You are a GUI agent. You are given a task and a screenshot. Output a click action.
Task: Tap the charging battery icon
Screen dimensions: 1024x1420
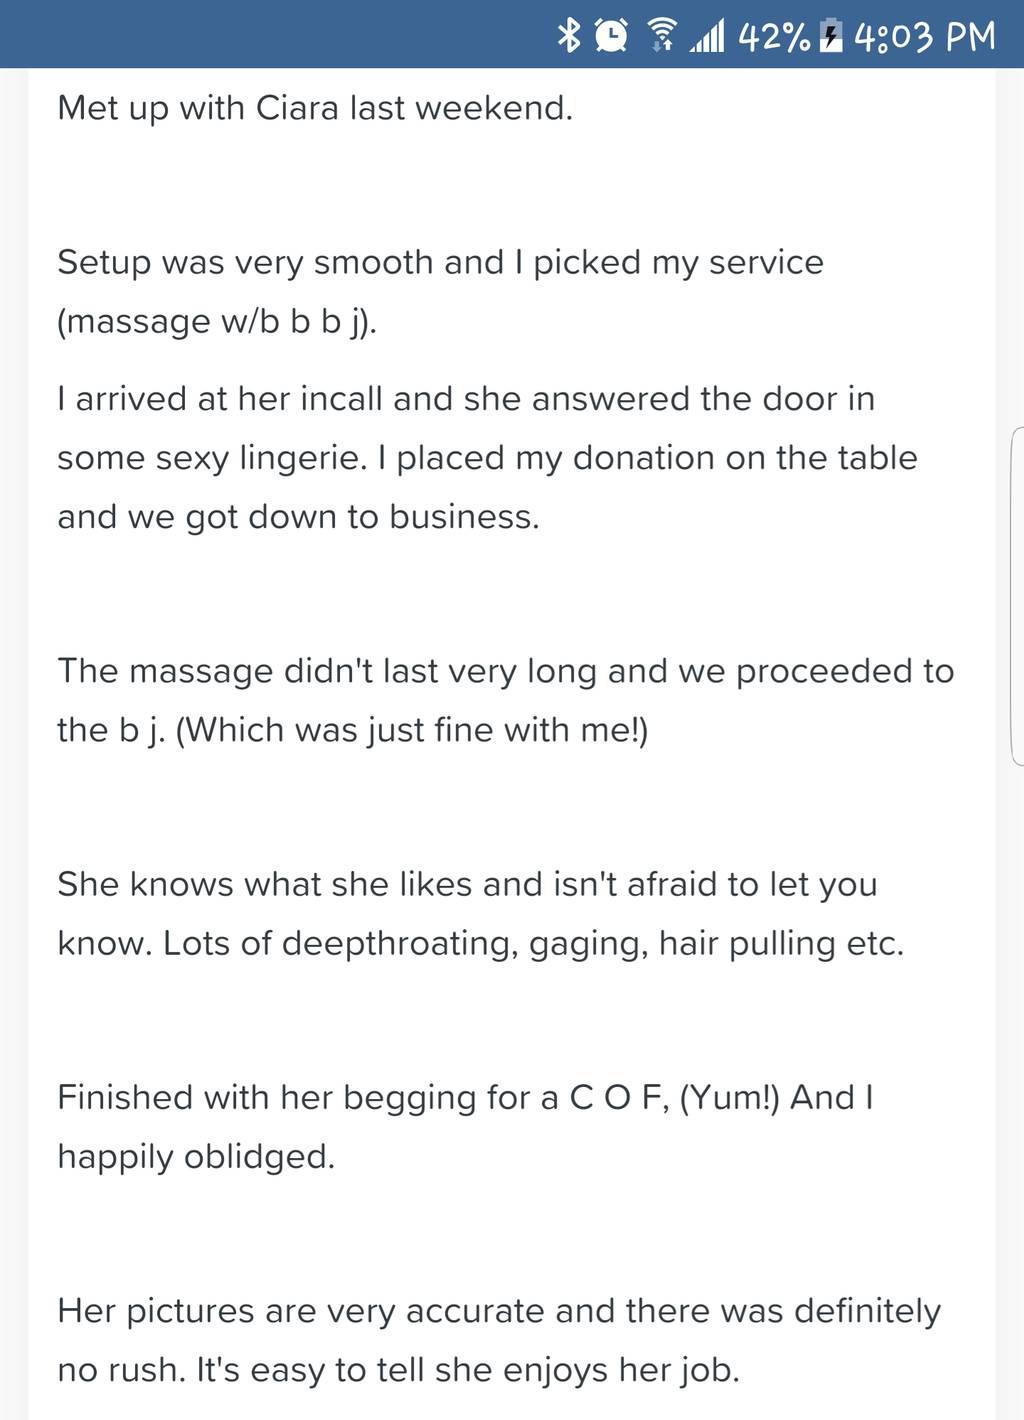click(830, 36)
